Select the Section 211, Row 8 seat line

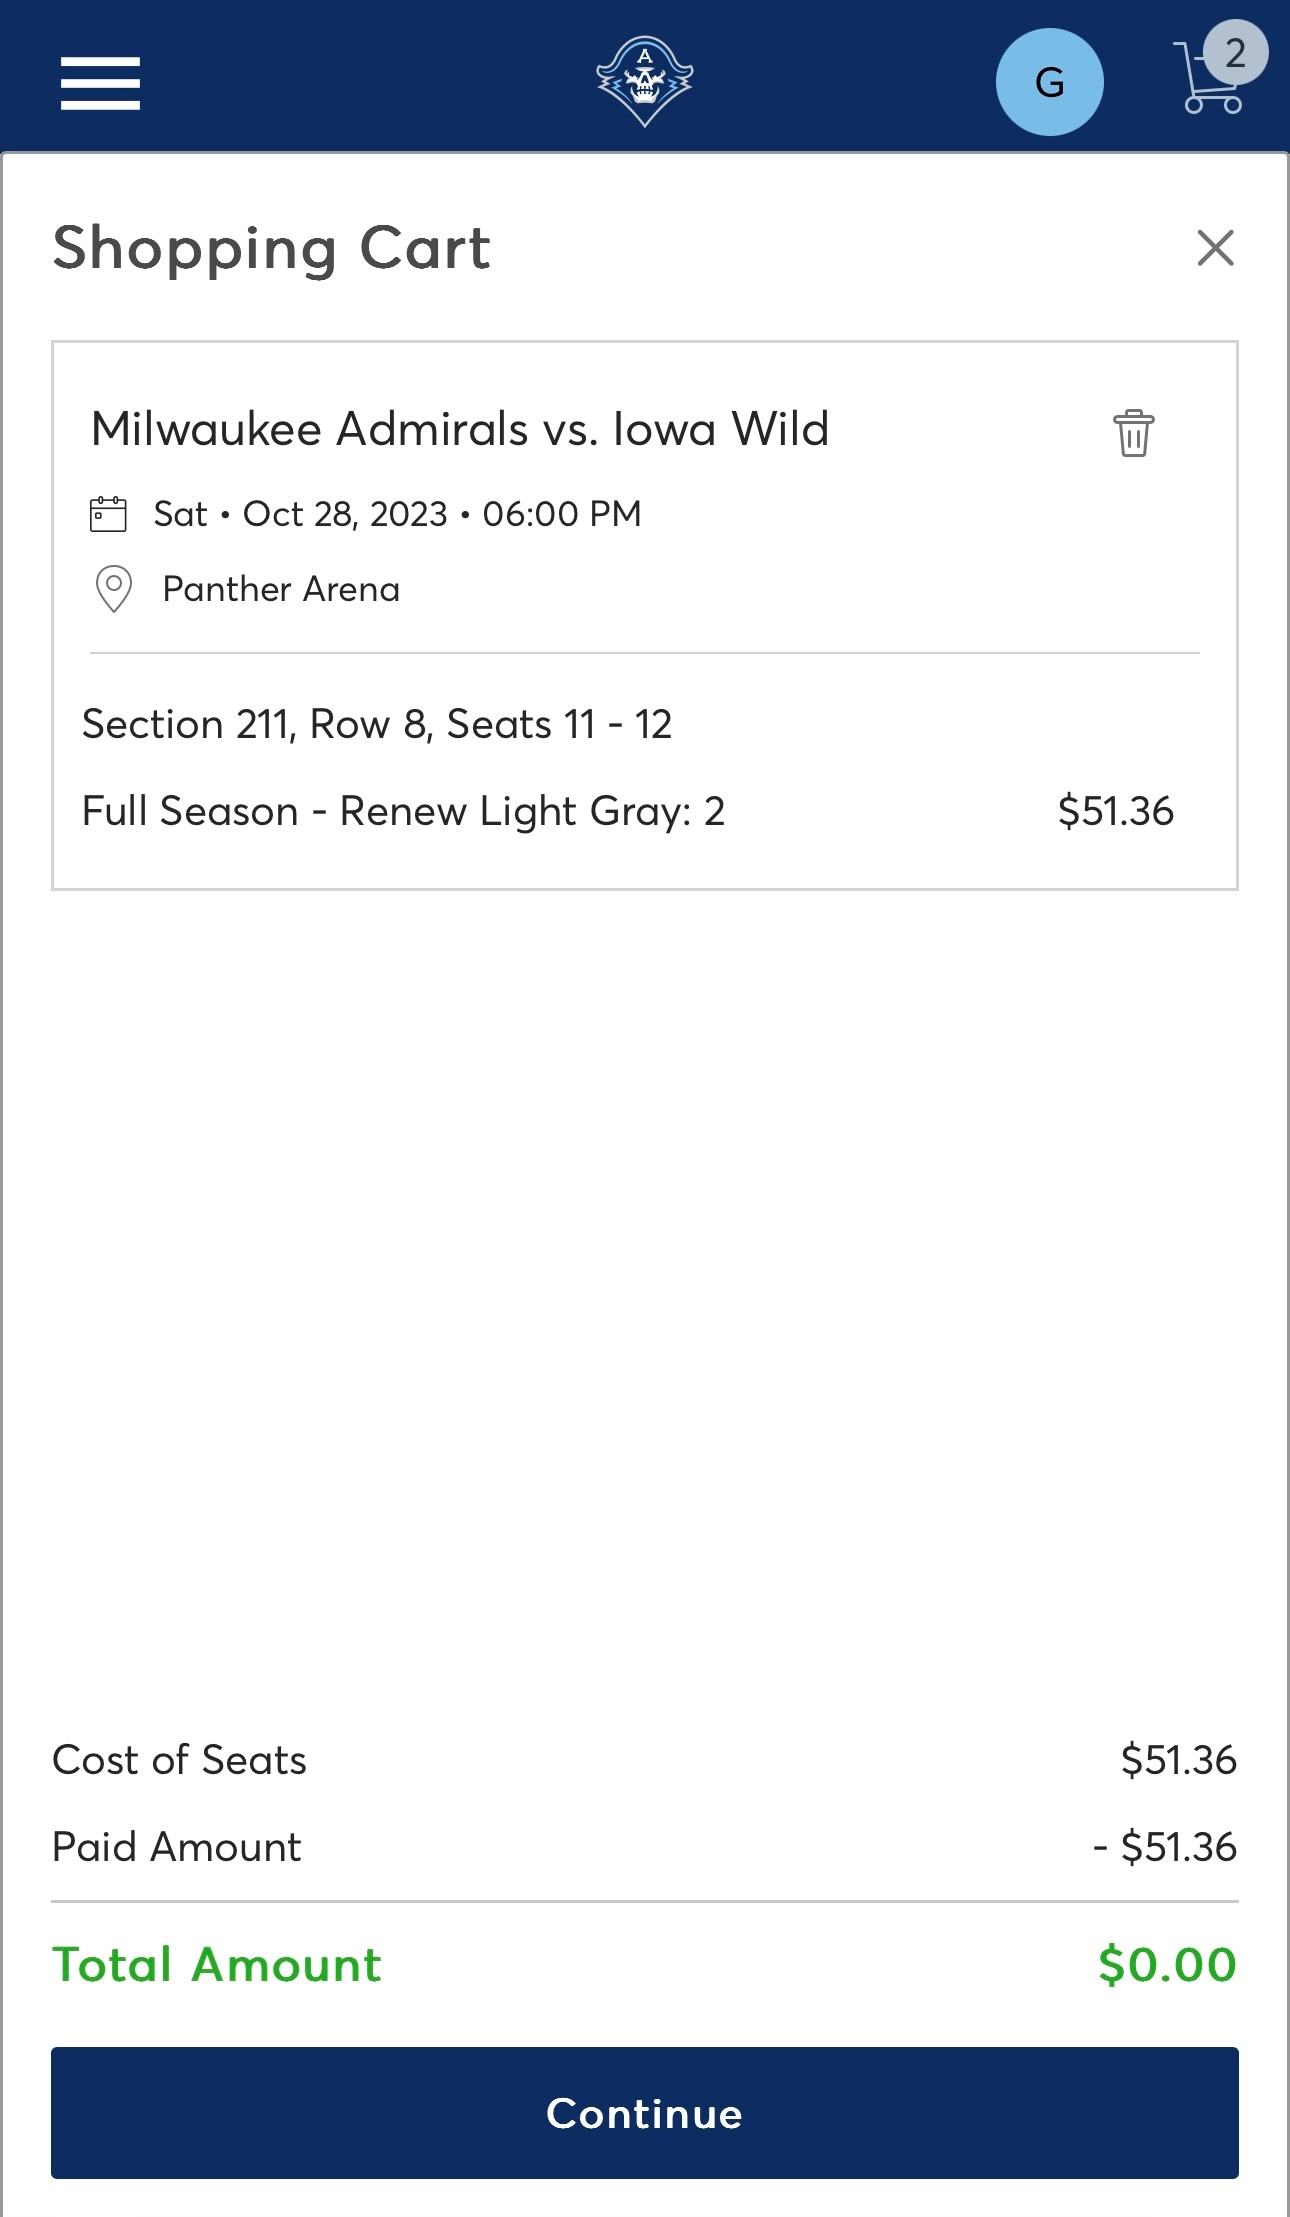[377, 724]
